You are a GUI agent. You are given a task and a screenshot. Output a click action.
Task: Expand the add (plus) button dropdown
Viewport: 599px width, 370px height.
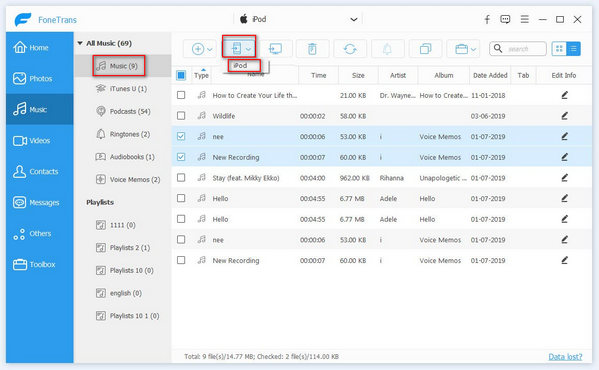coord(210,49)
